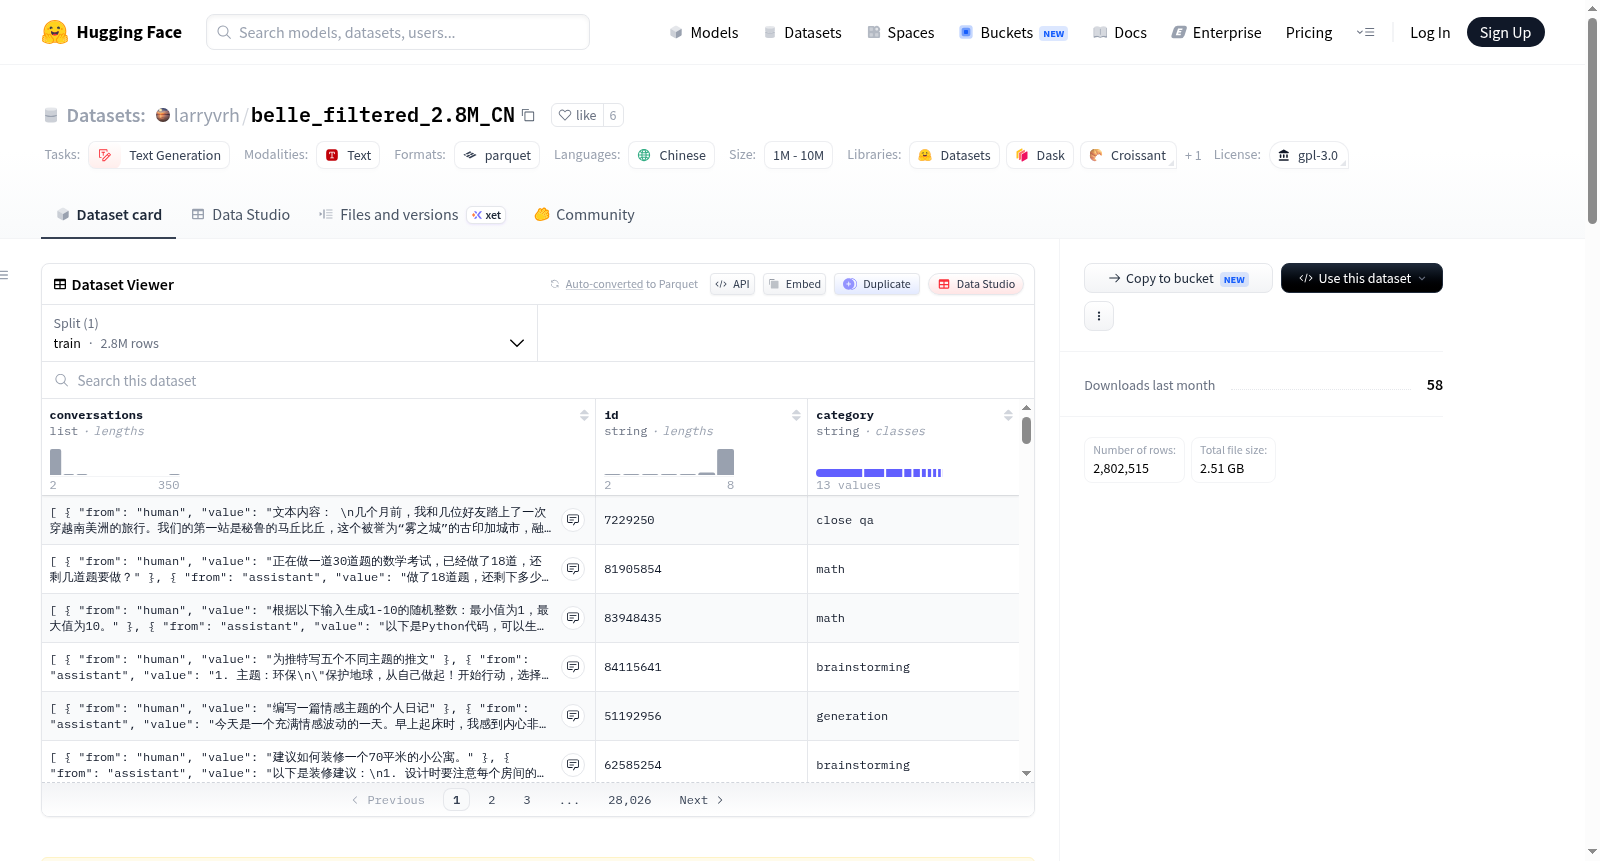Click the Dask library tag
The width and height of the screenshot is (1600, 861).
pyautogui.click(x=1040, y=155)
